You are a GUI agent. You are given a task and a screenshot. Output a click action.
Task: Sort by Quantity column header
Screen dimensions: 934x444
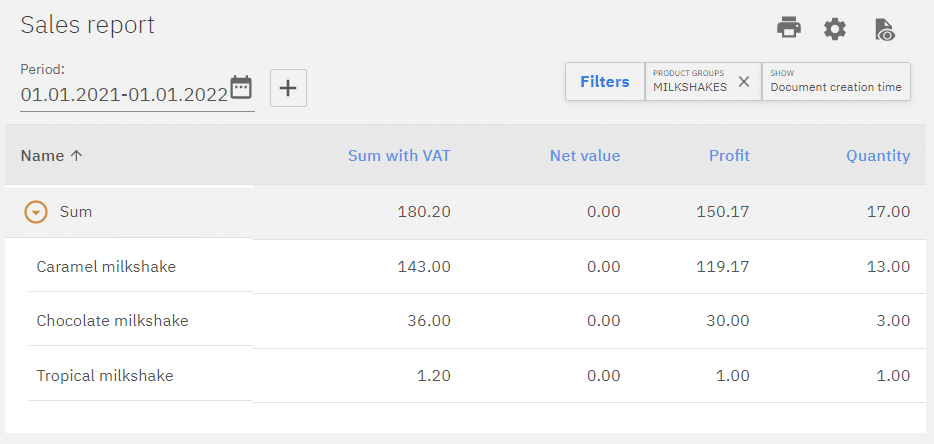click(877, 156)
